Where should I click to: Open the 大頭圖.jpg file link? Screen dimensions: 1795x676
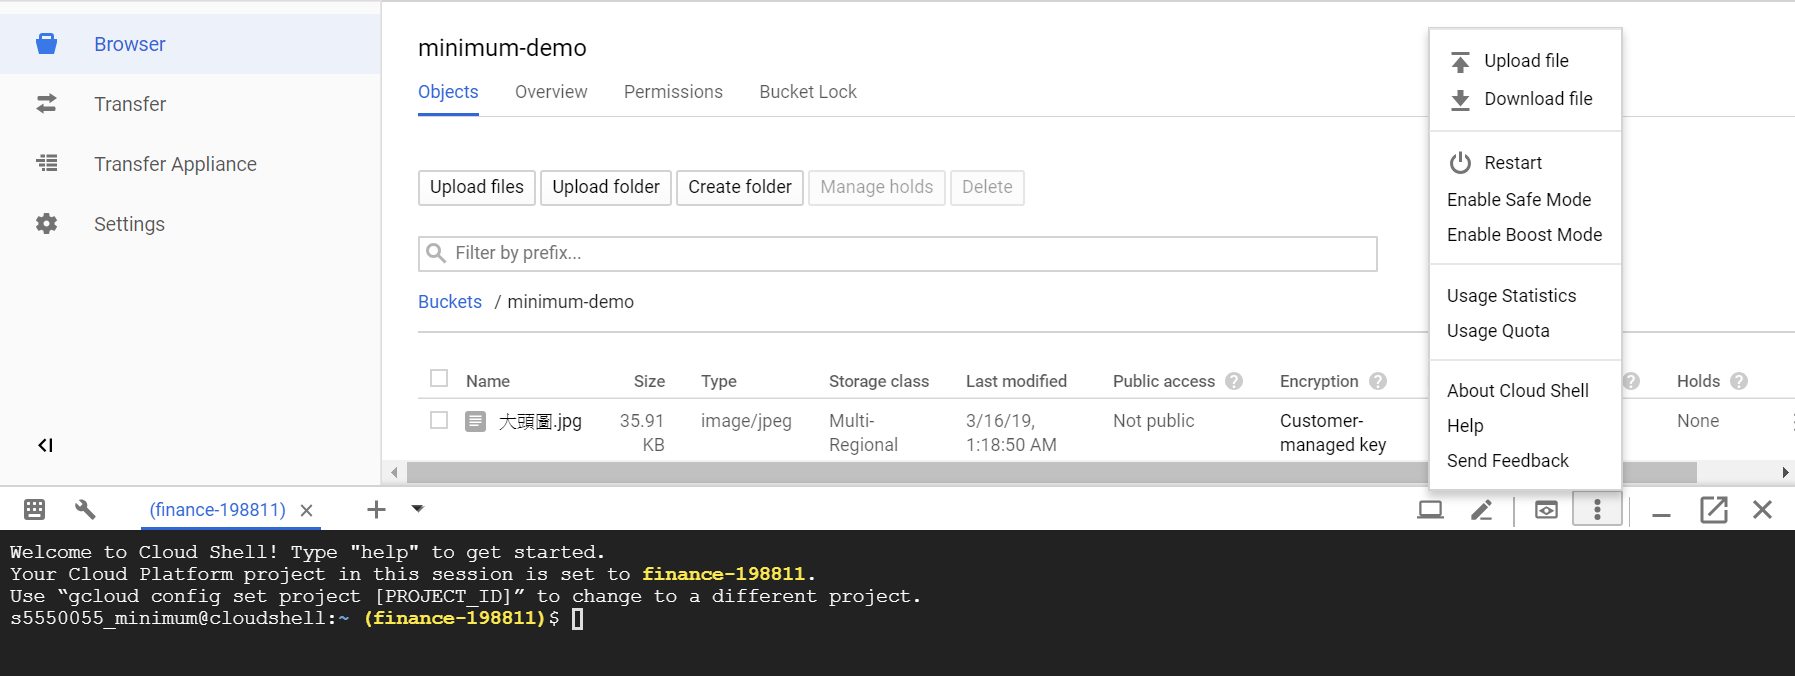click(540, 421)
